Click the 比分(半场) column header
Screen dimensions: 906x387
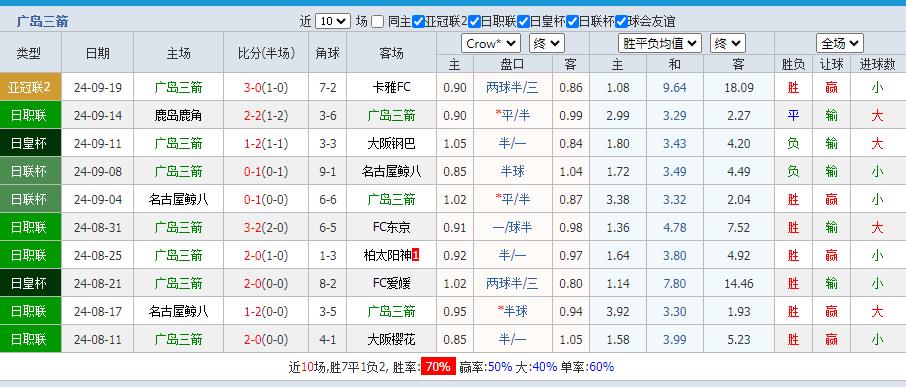[x=266, y=53]
